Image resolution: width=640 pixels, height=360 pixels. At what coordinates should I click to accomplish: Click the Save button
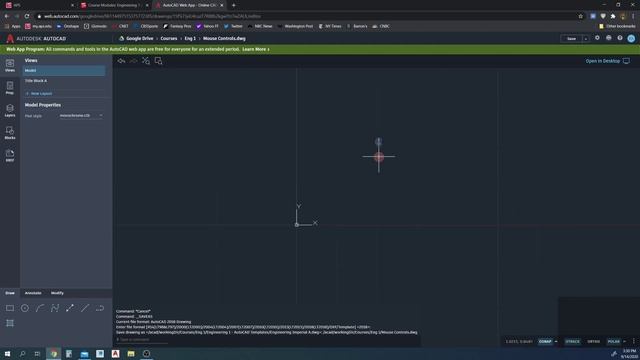click(571, 38)
